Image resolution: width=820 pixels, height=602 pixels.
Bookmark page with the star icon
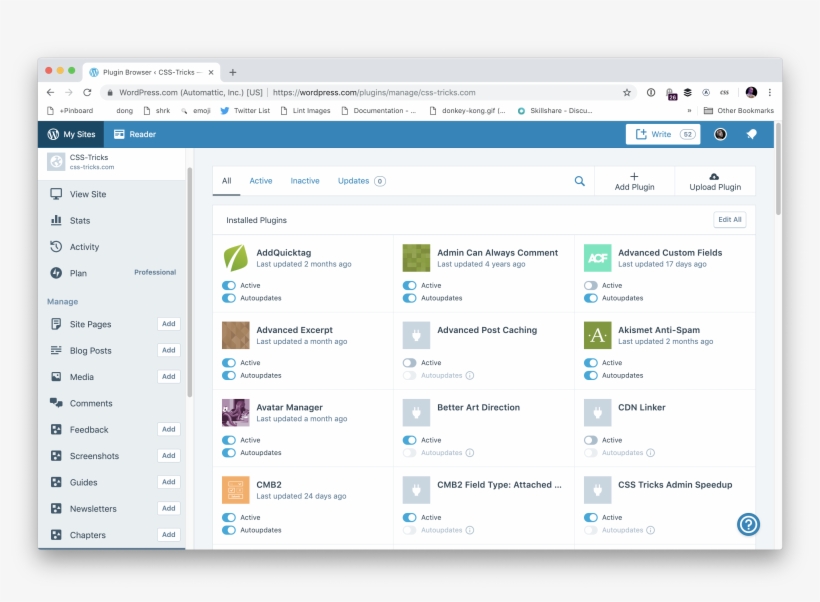(627, 92)
